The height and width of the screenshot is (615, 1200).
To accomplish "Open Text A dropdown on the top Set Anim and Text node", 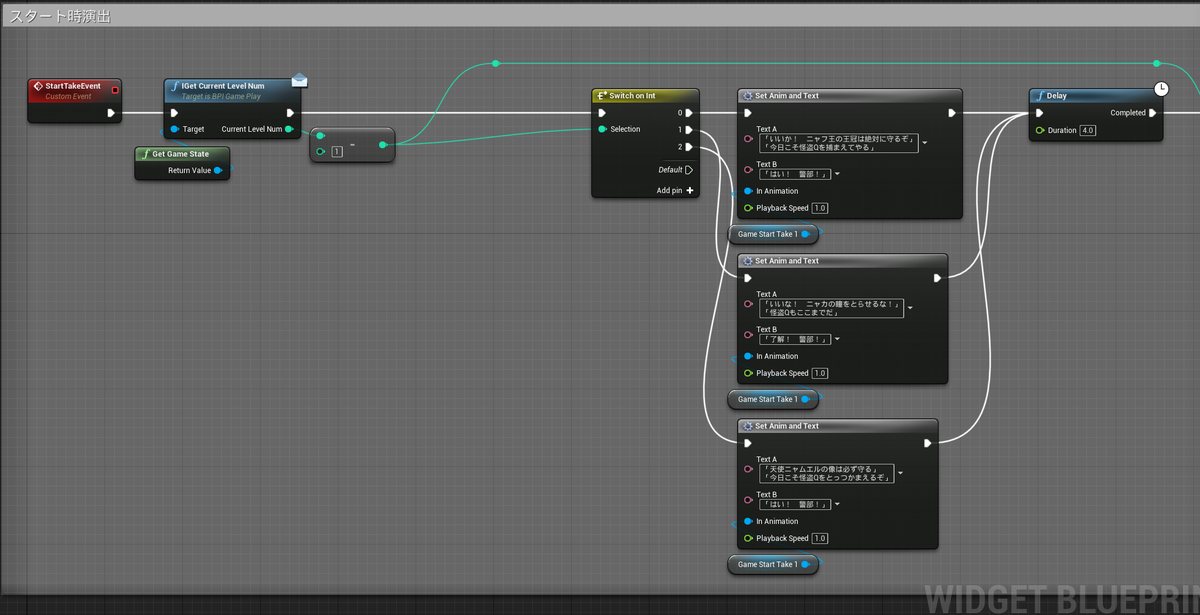I will tap(924, 143).
